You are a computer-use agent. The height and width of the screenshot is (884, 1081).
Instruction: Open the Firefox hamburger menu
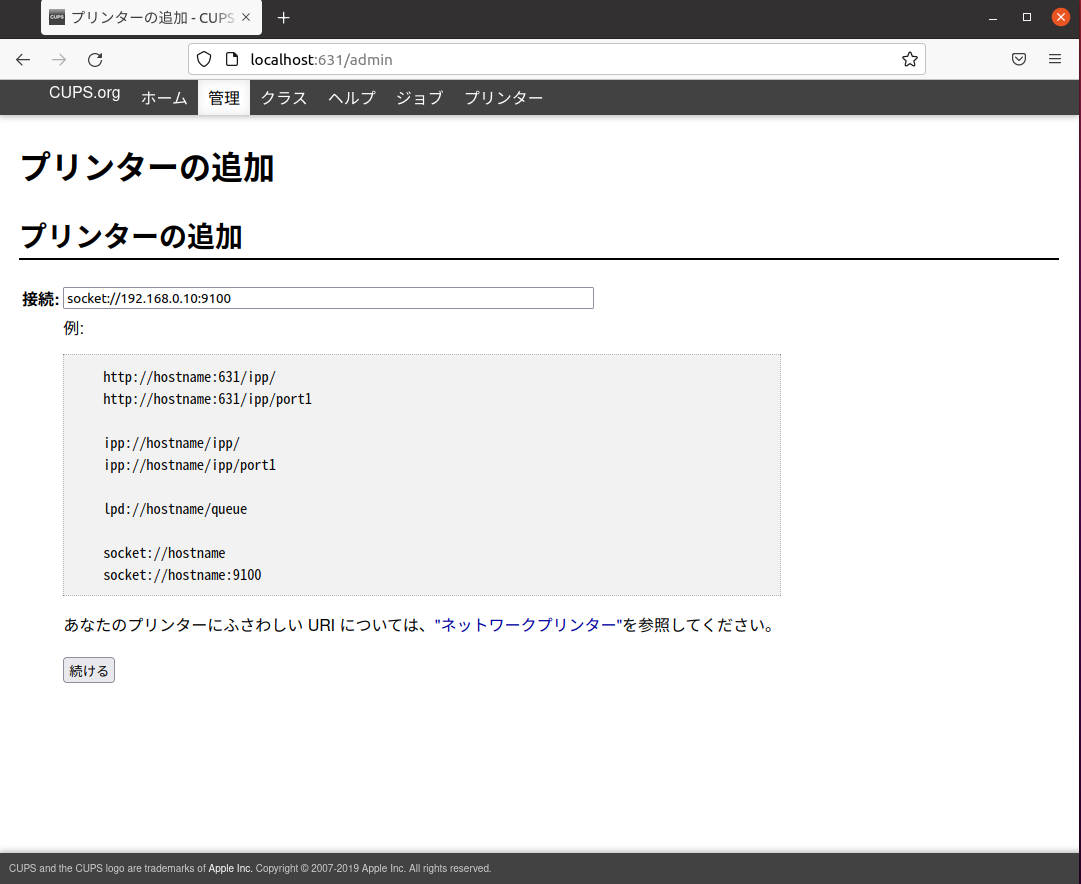click(x=1055, y=59)
